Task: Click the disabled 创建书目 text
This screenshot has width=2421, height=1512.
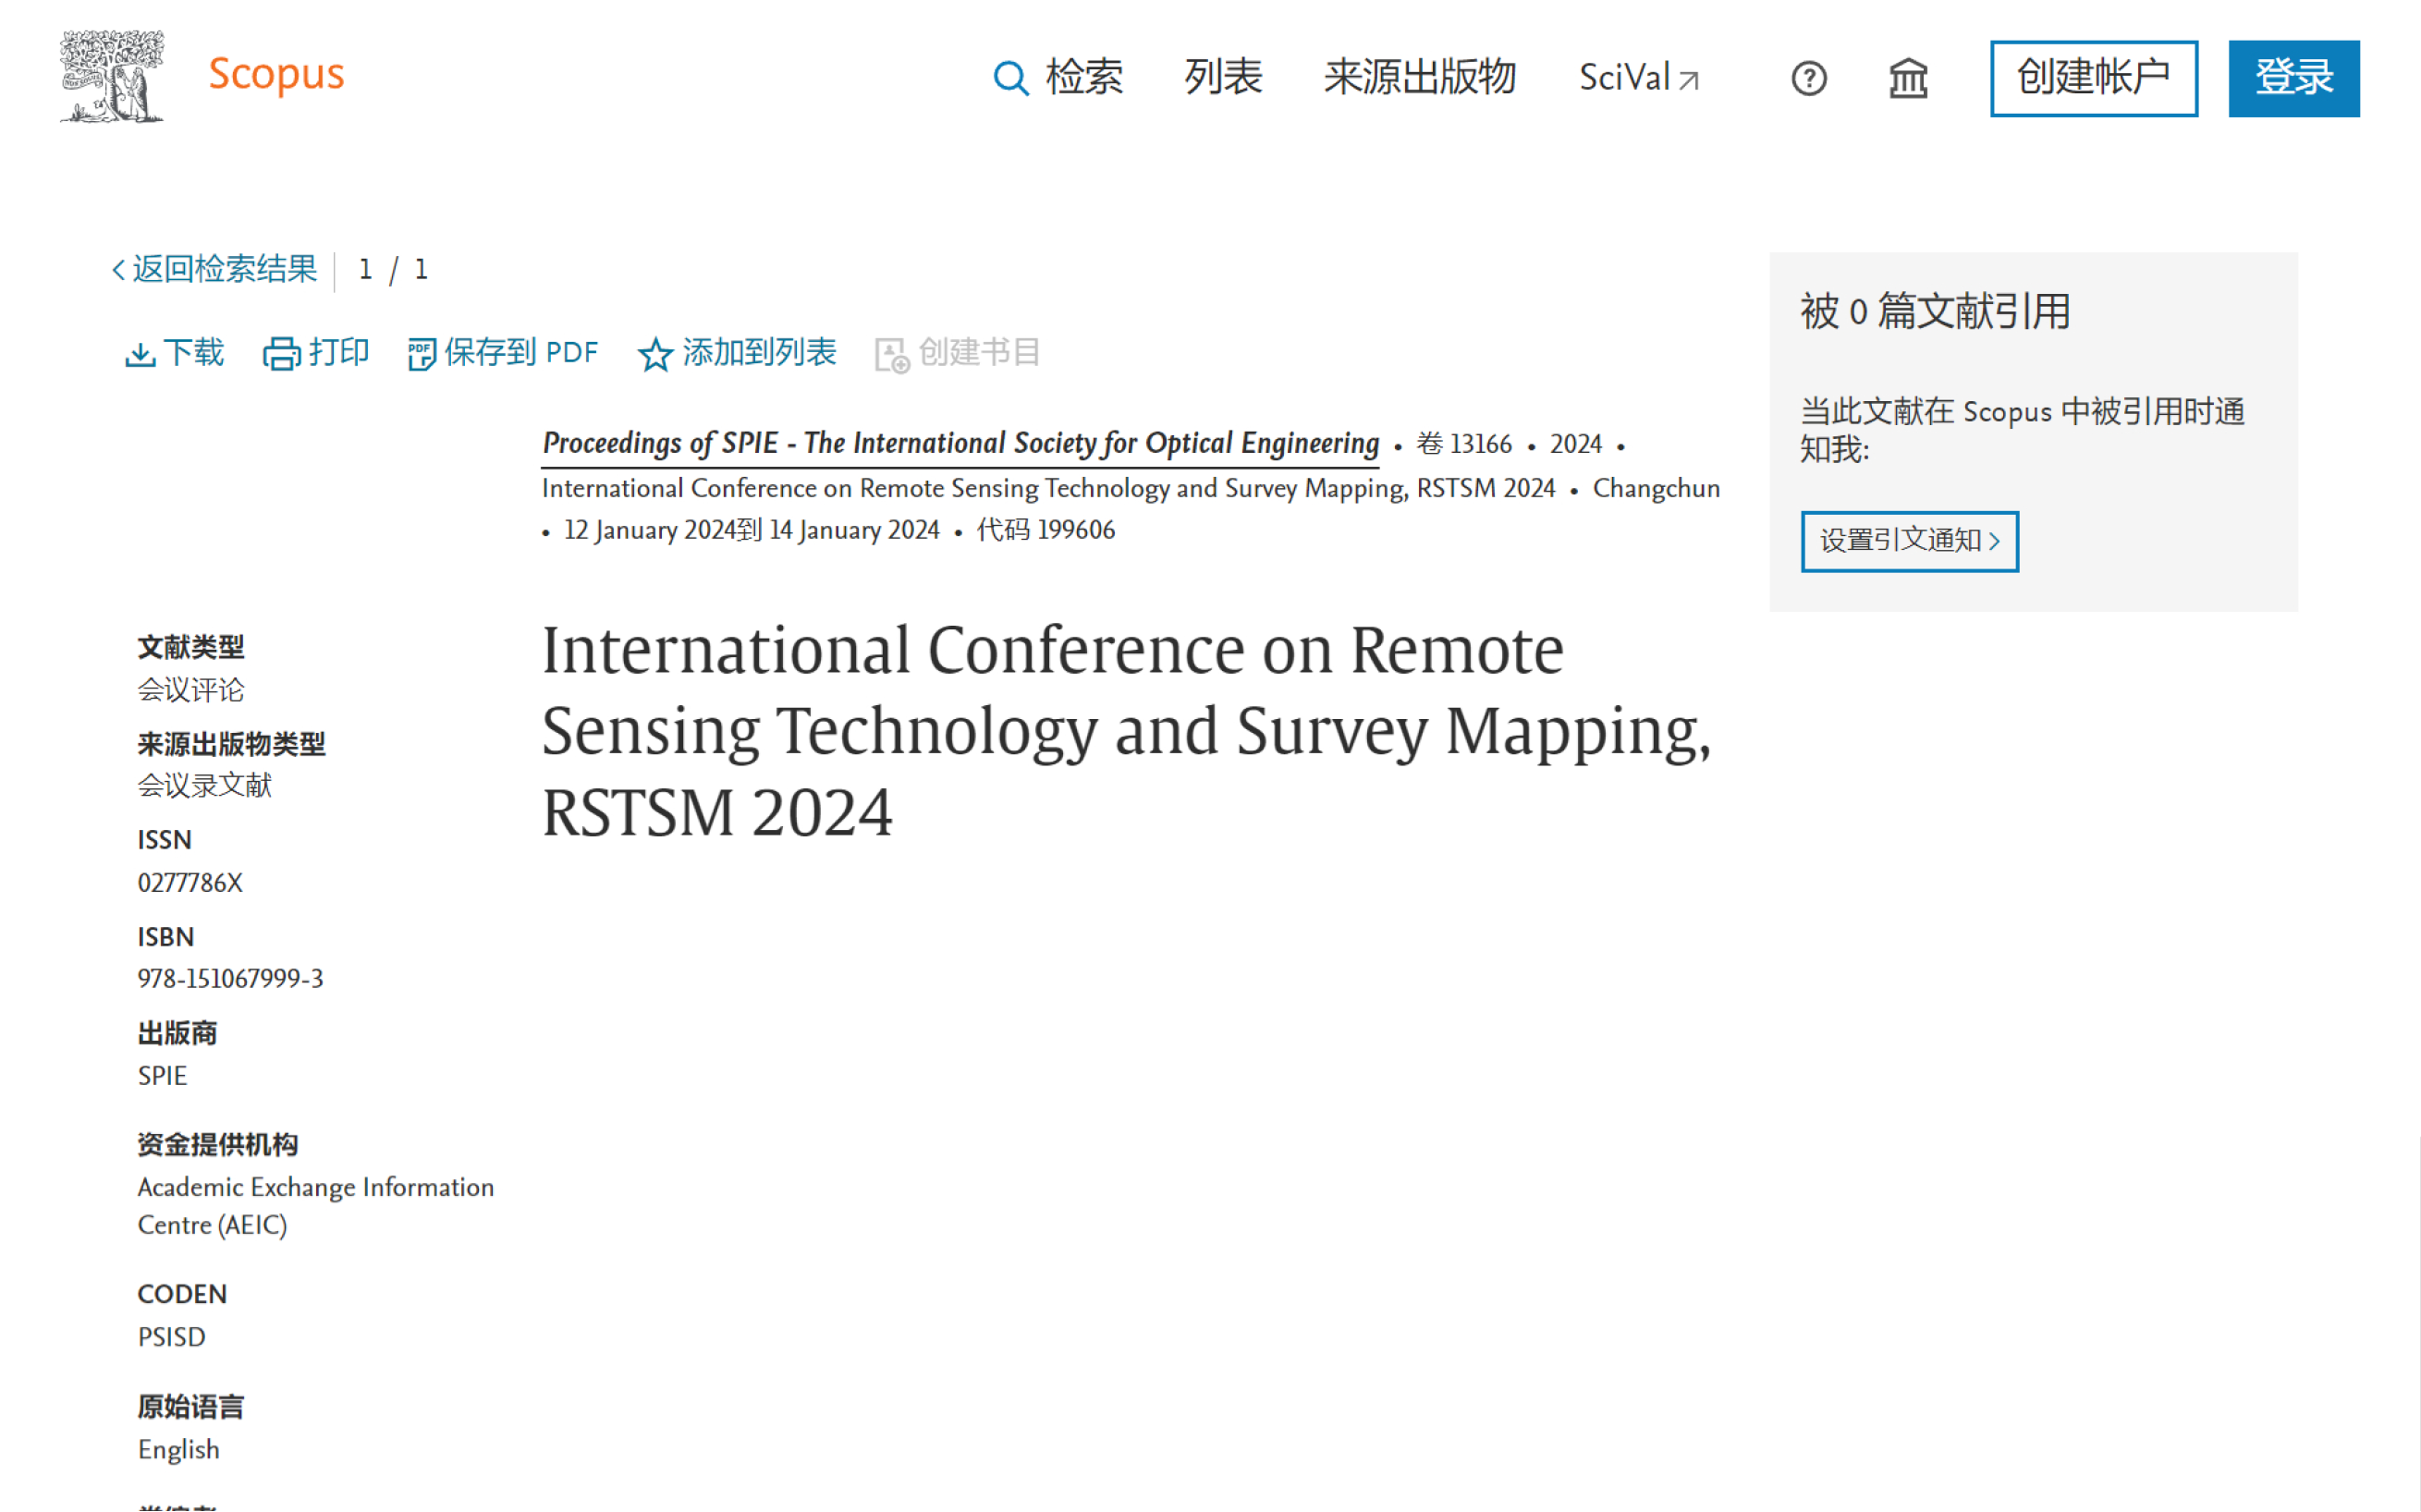Action: pos(979,352)
